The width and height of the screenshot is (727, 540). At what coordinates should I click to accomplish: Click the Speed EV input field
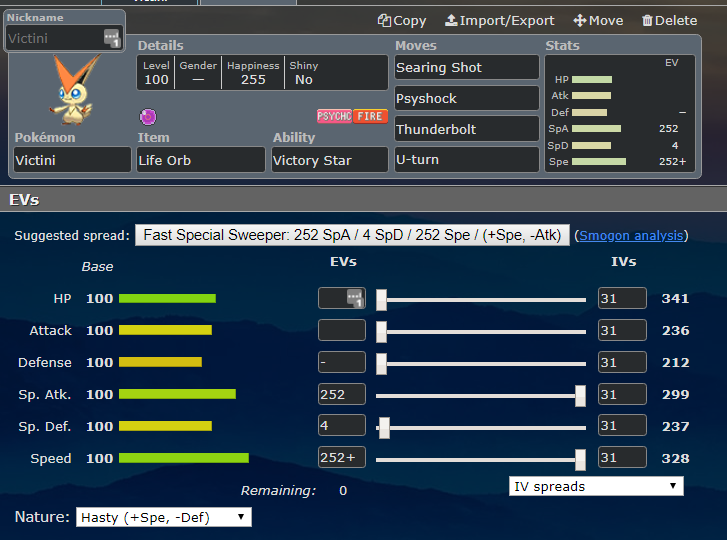[341, 458]
